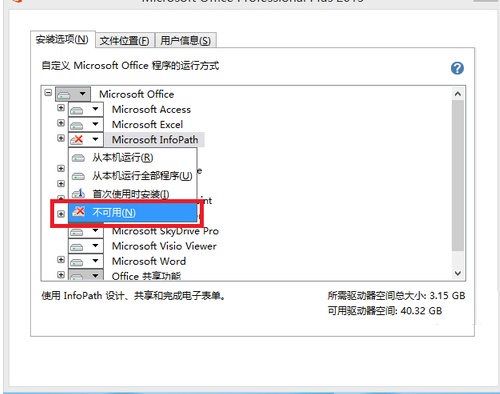This screenshot has width=500, height=394.
Task: Click red X icon beside Microsoft InfoPath
Action: point(77,140)
